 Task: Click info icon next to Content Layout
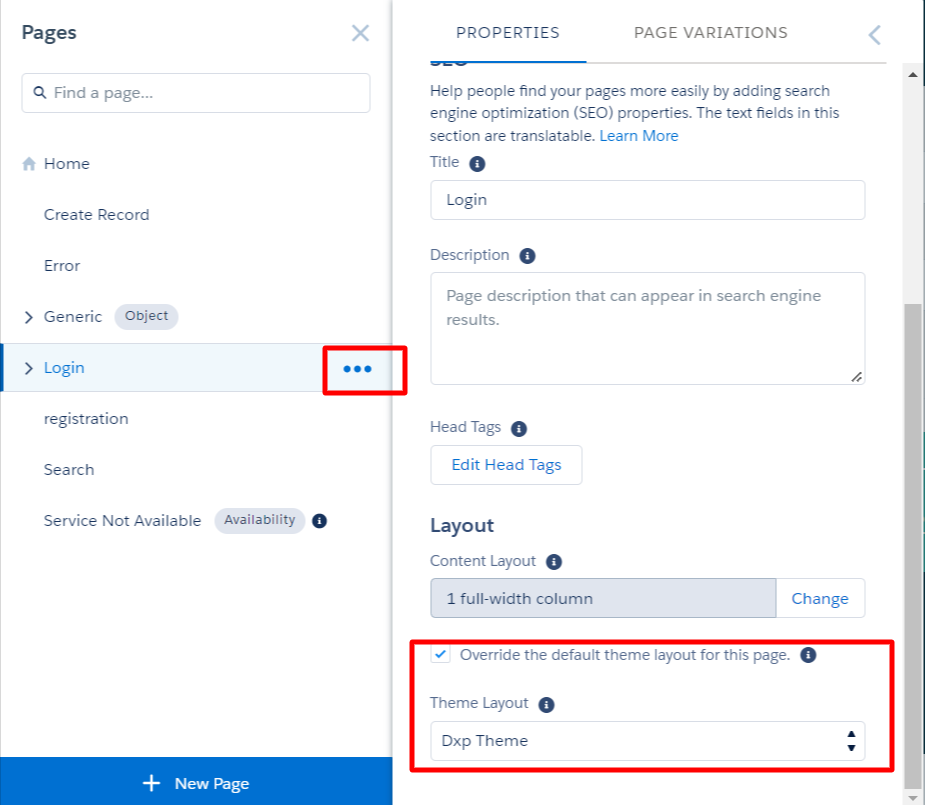(554, 562)
